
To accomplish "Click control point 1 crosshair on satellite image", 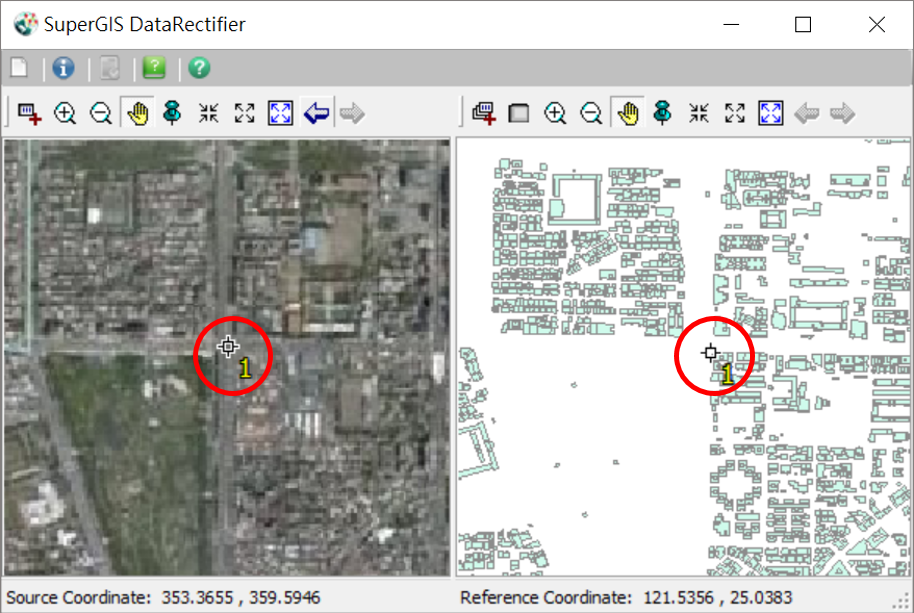I will 228,347.
